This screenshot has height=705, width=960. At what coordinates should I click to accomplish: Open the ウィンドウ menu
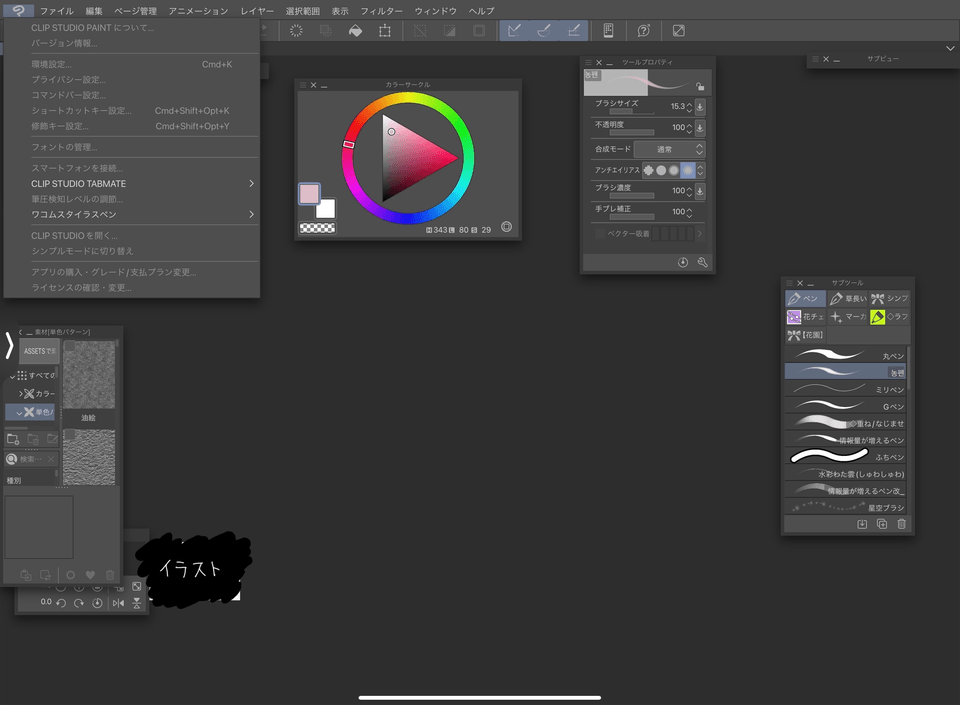point(435,11)
